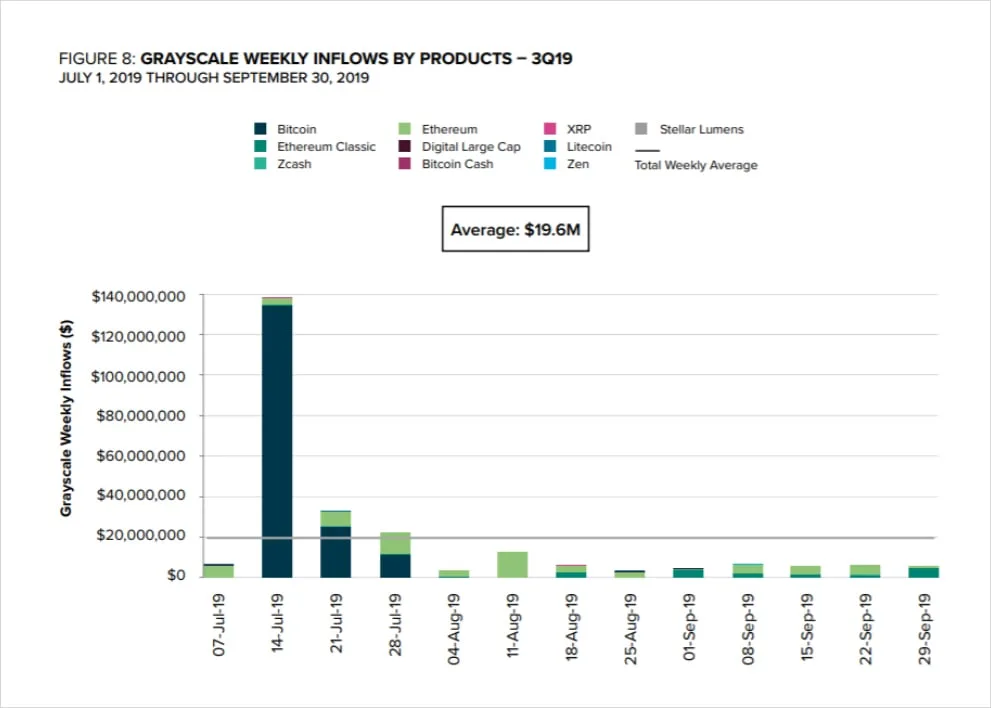Select the light green Ethereum legend swatch
Screen dimensions: 991x708
pos(405,129)
